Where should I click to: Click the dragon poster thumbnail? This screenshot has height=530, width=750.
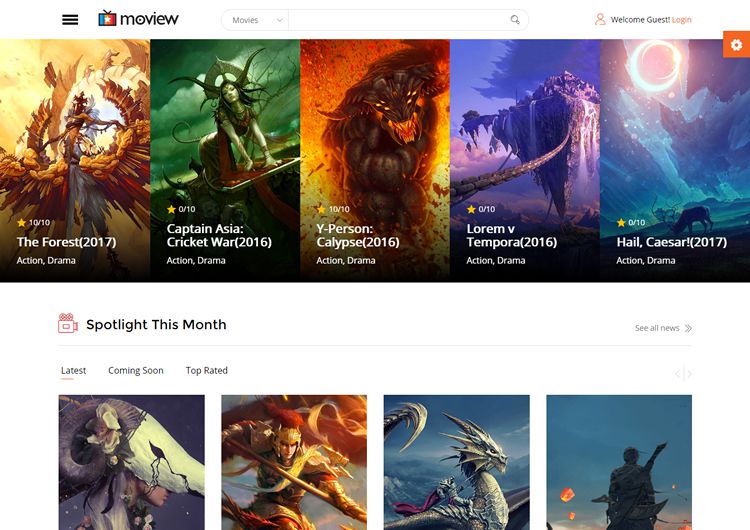[x=456, y=462]
